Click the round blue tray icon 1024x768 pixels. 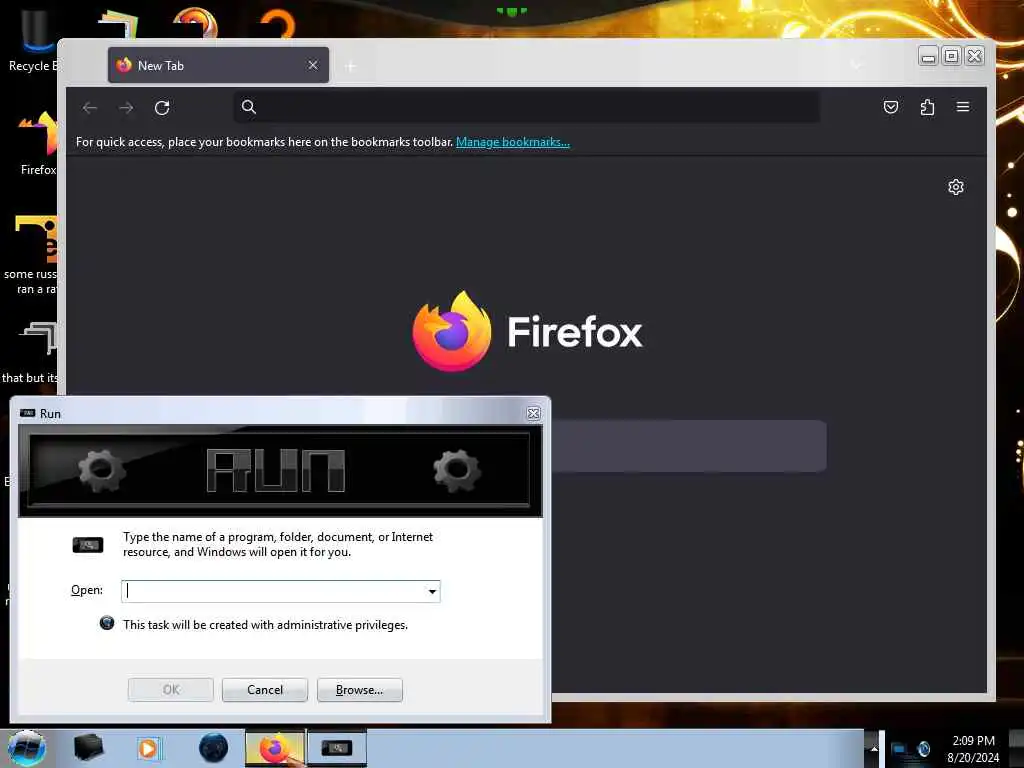(924, 748)
